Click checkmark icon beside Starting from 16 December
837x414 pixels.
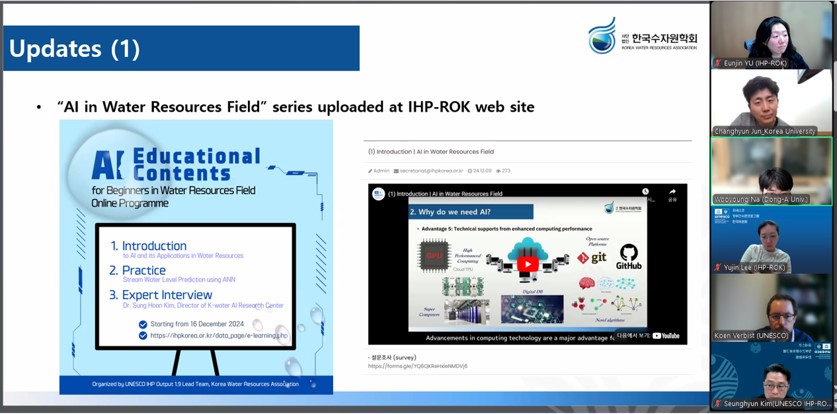coord(143,324)
